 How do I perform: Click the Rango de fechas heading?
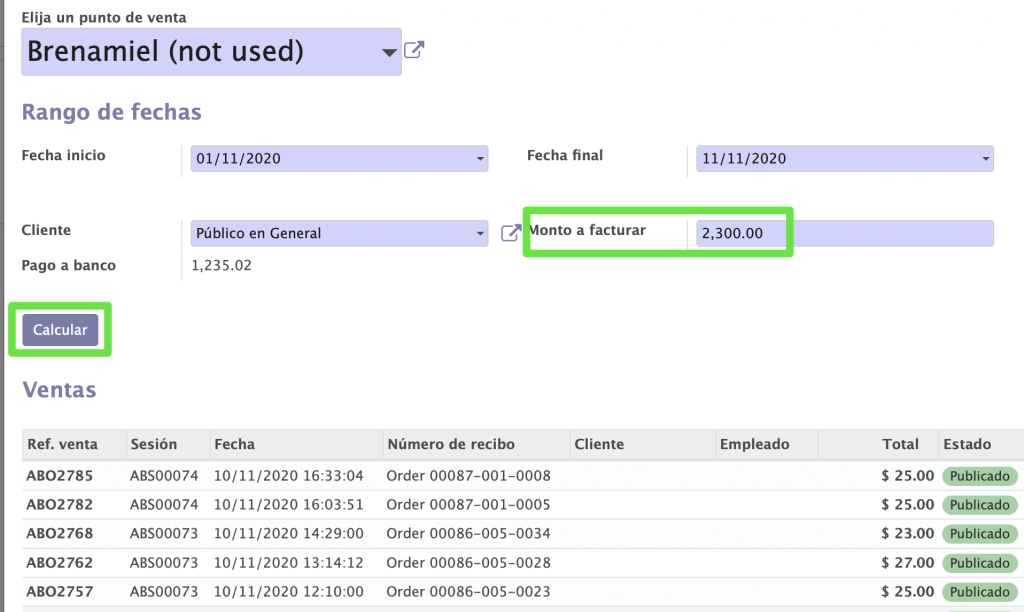[x=112, y=112]
